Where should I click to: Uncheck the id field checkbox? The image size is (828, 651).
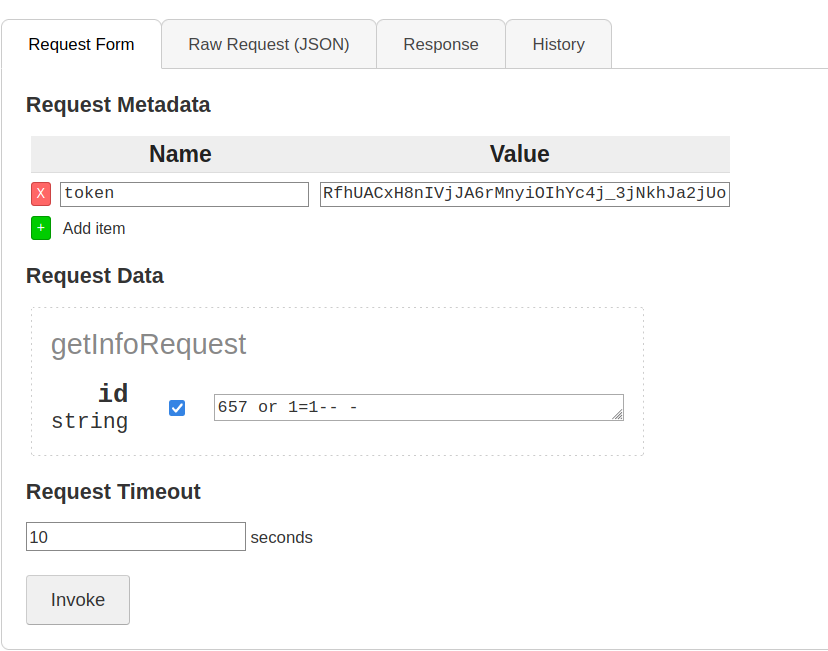click(x=177, y=408)
